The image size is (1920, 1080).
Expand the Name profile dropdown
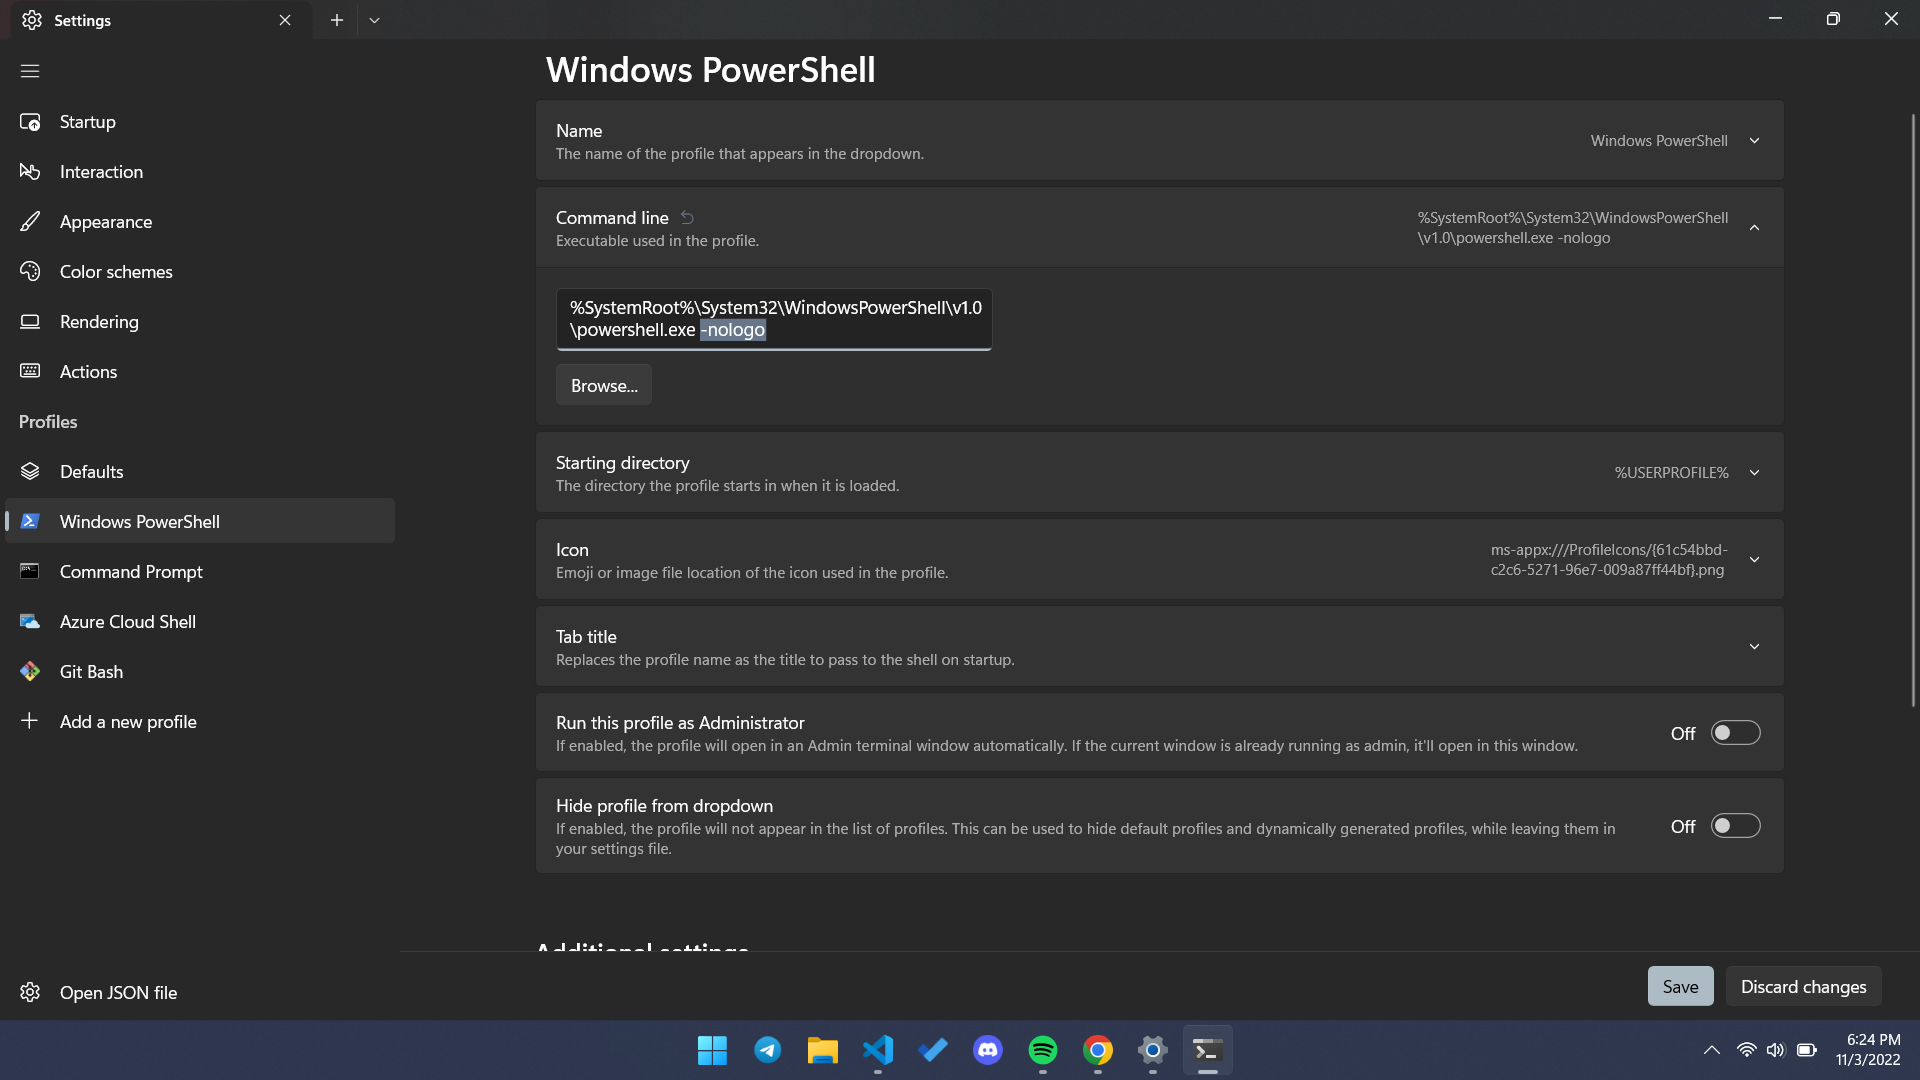pyautogui.click(x=1755, y=140)
